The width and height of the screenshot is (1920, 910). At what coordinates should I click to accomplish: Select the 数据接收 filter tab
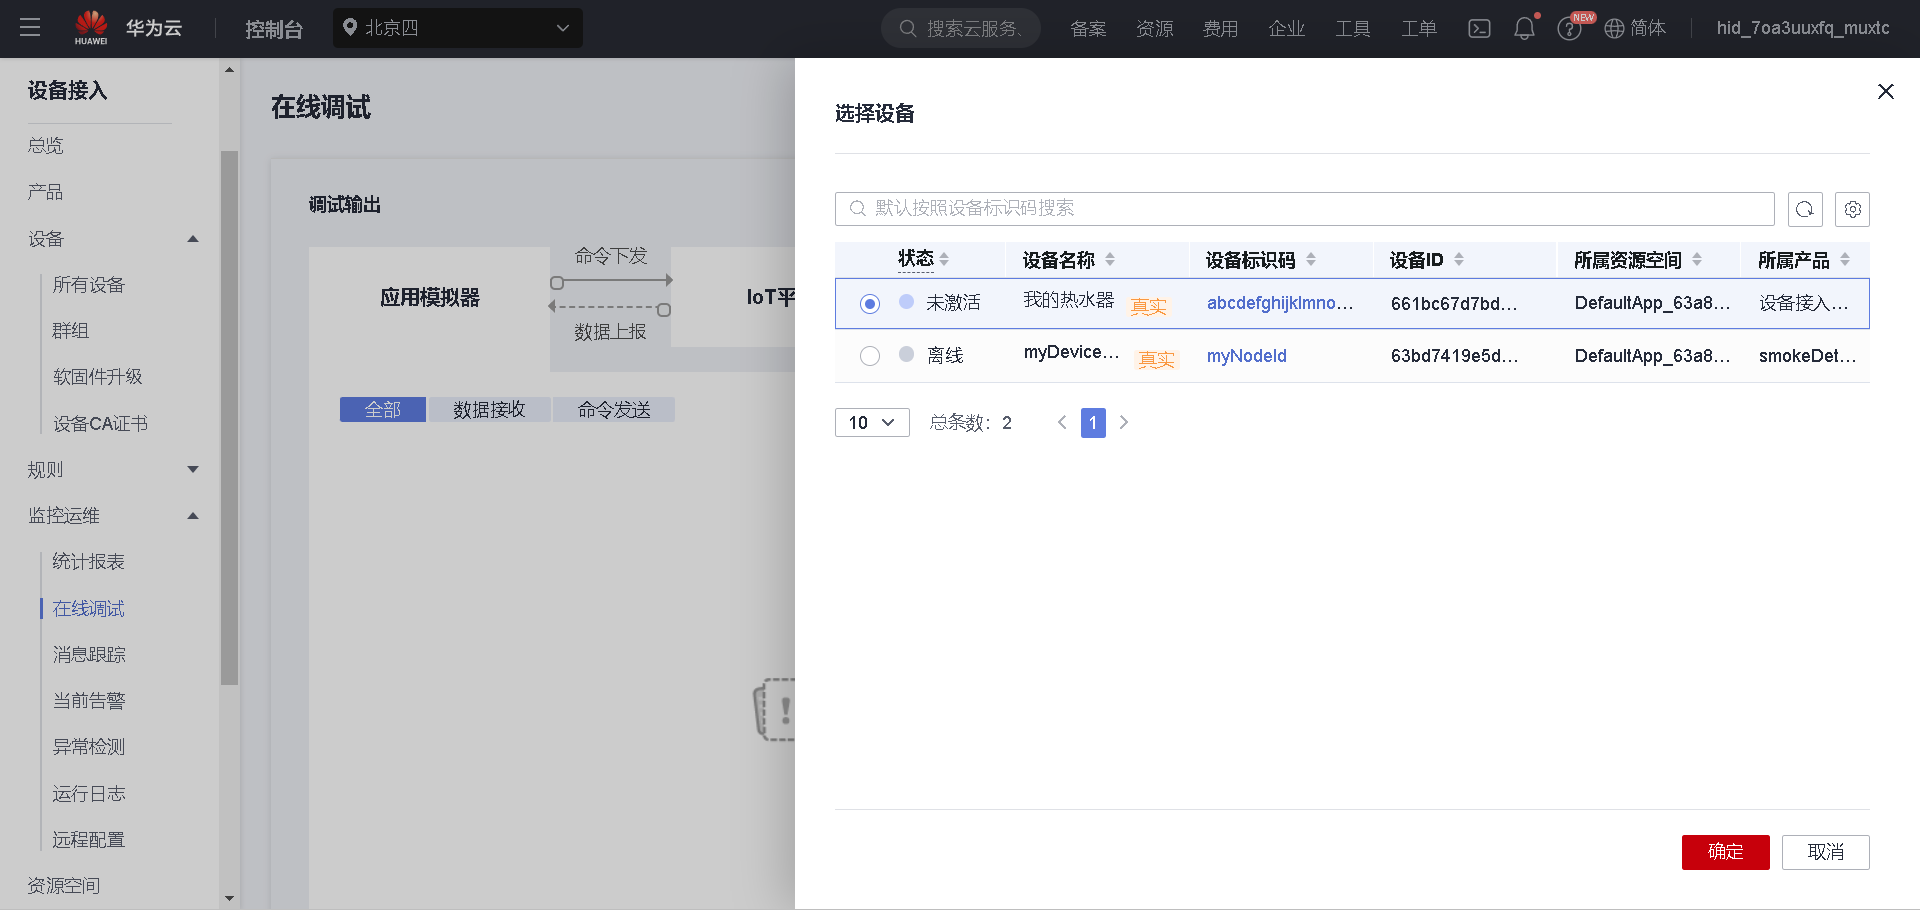489,410
